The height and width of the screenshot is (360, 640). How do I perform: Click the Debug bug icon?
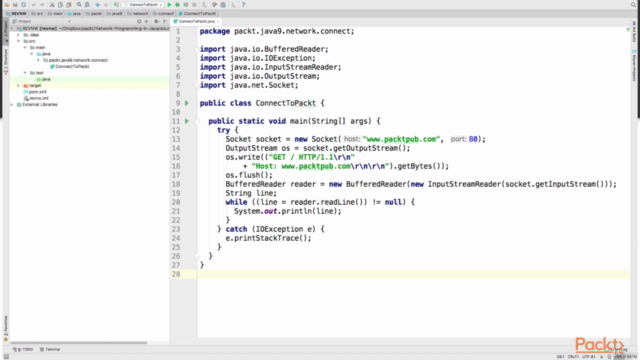(178, 4)
